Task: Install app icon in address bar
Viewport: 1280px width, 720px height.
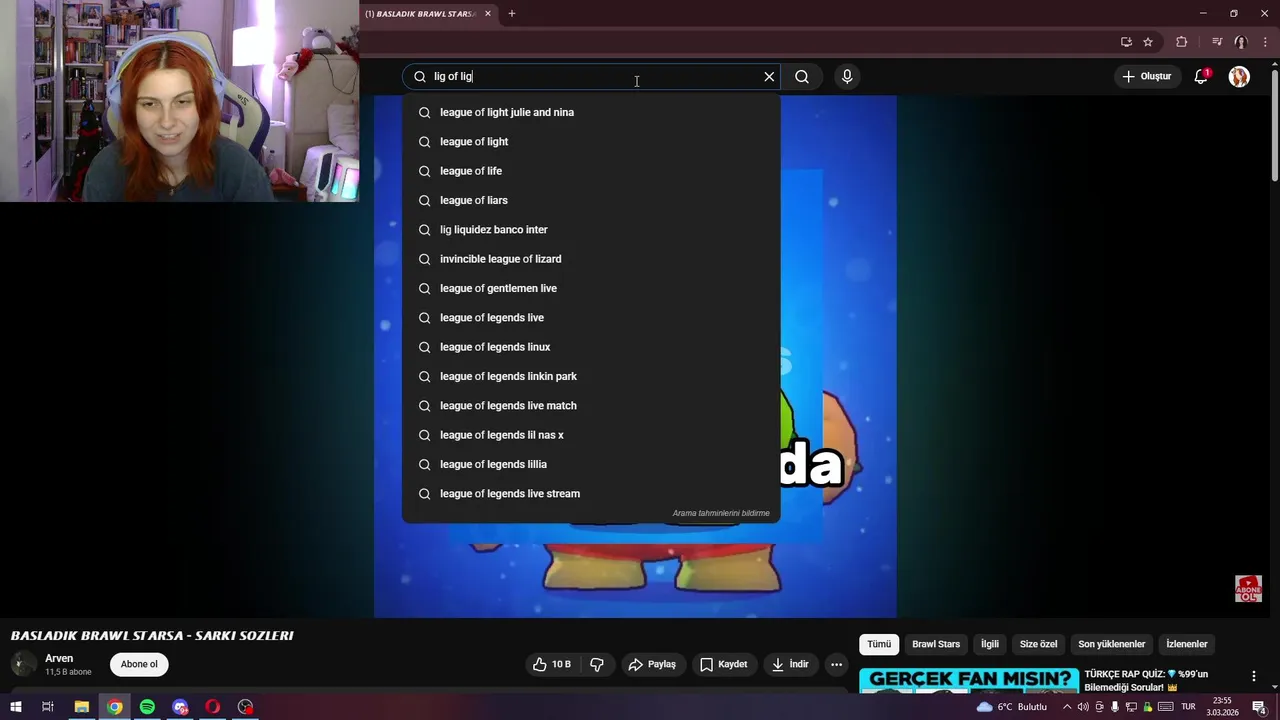Action: (x=1126, y=42)
